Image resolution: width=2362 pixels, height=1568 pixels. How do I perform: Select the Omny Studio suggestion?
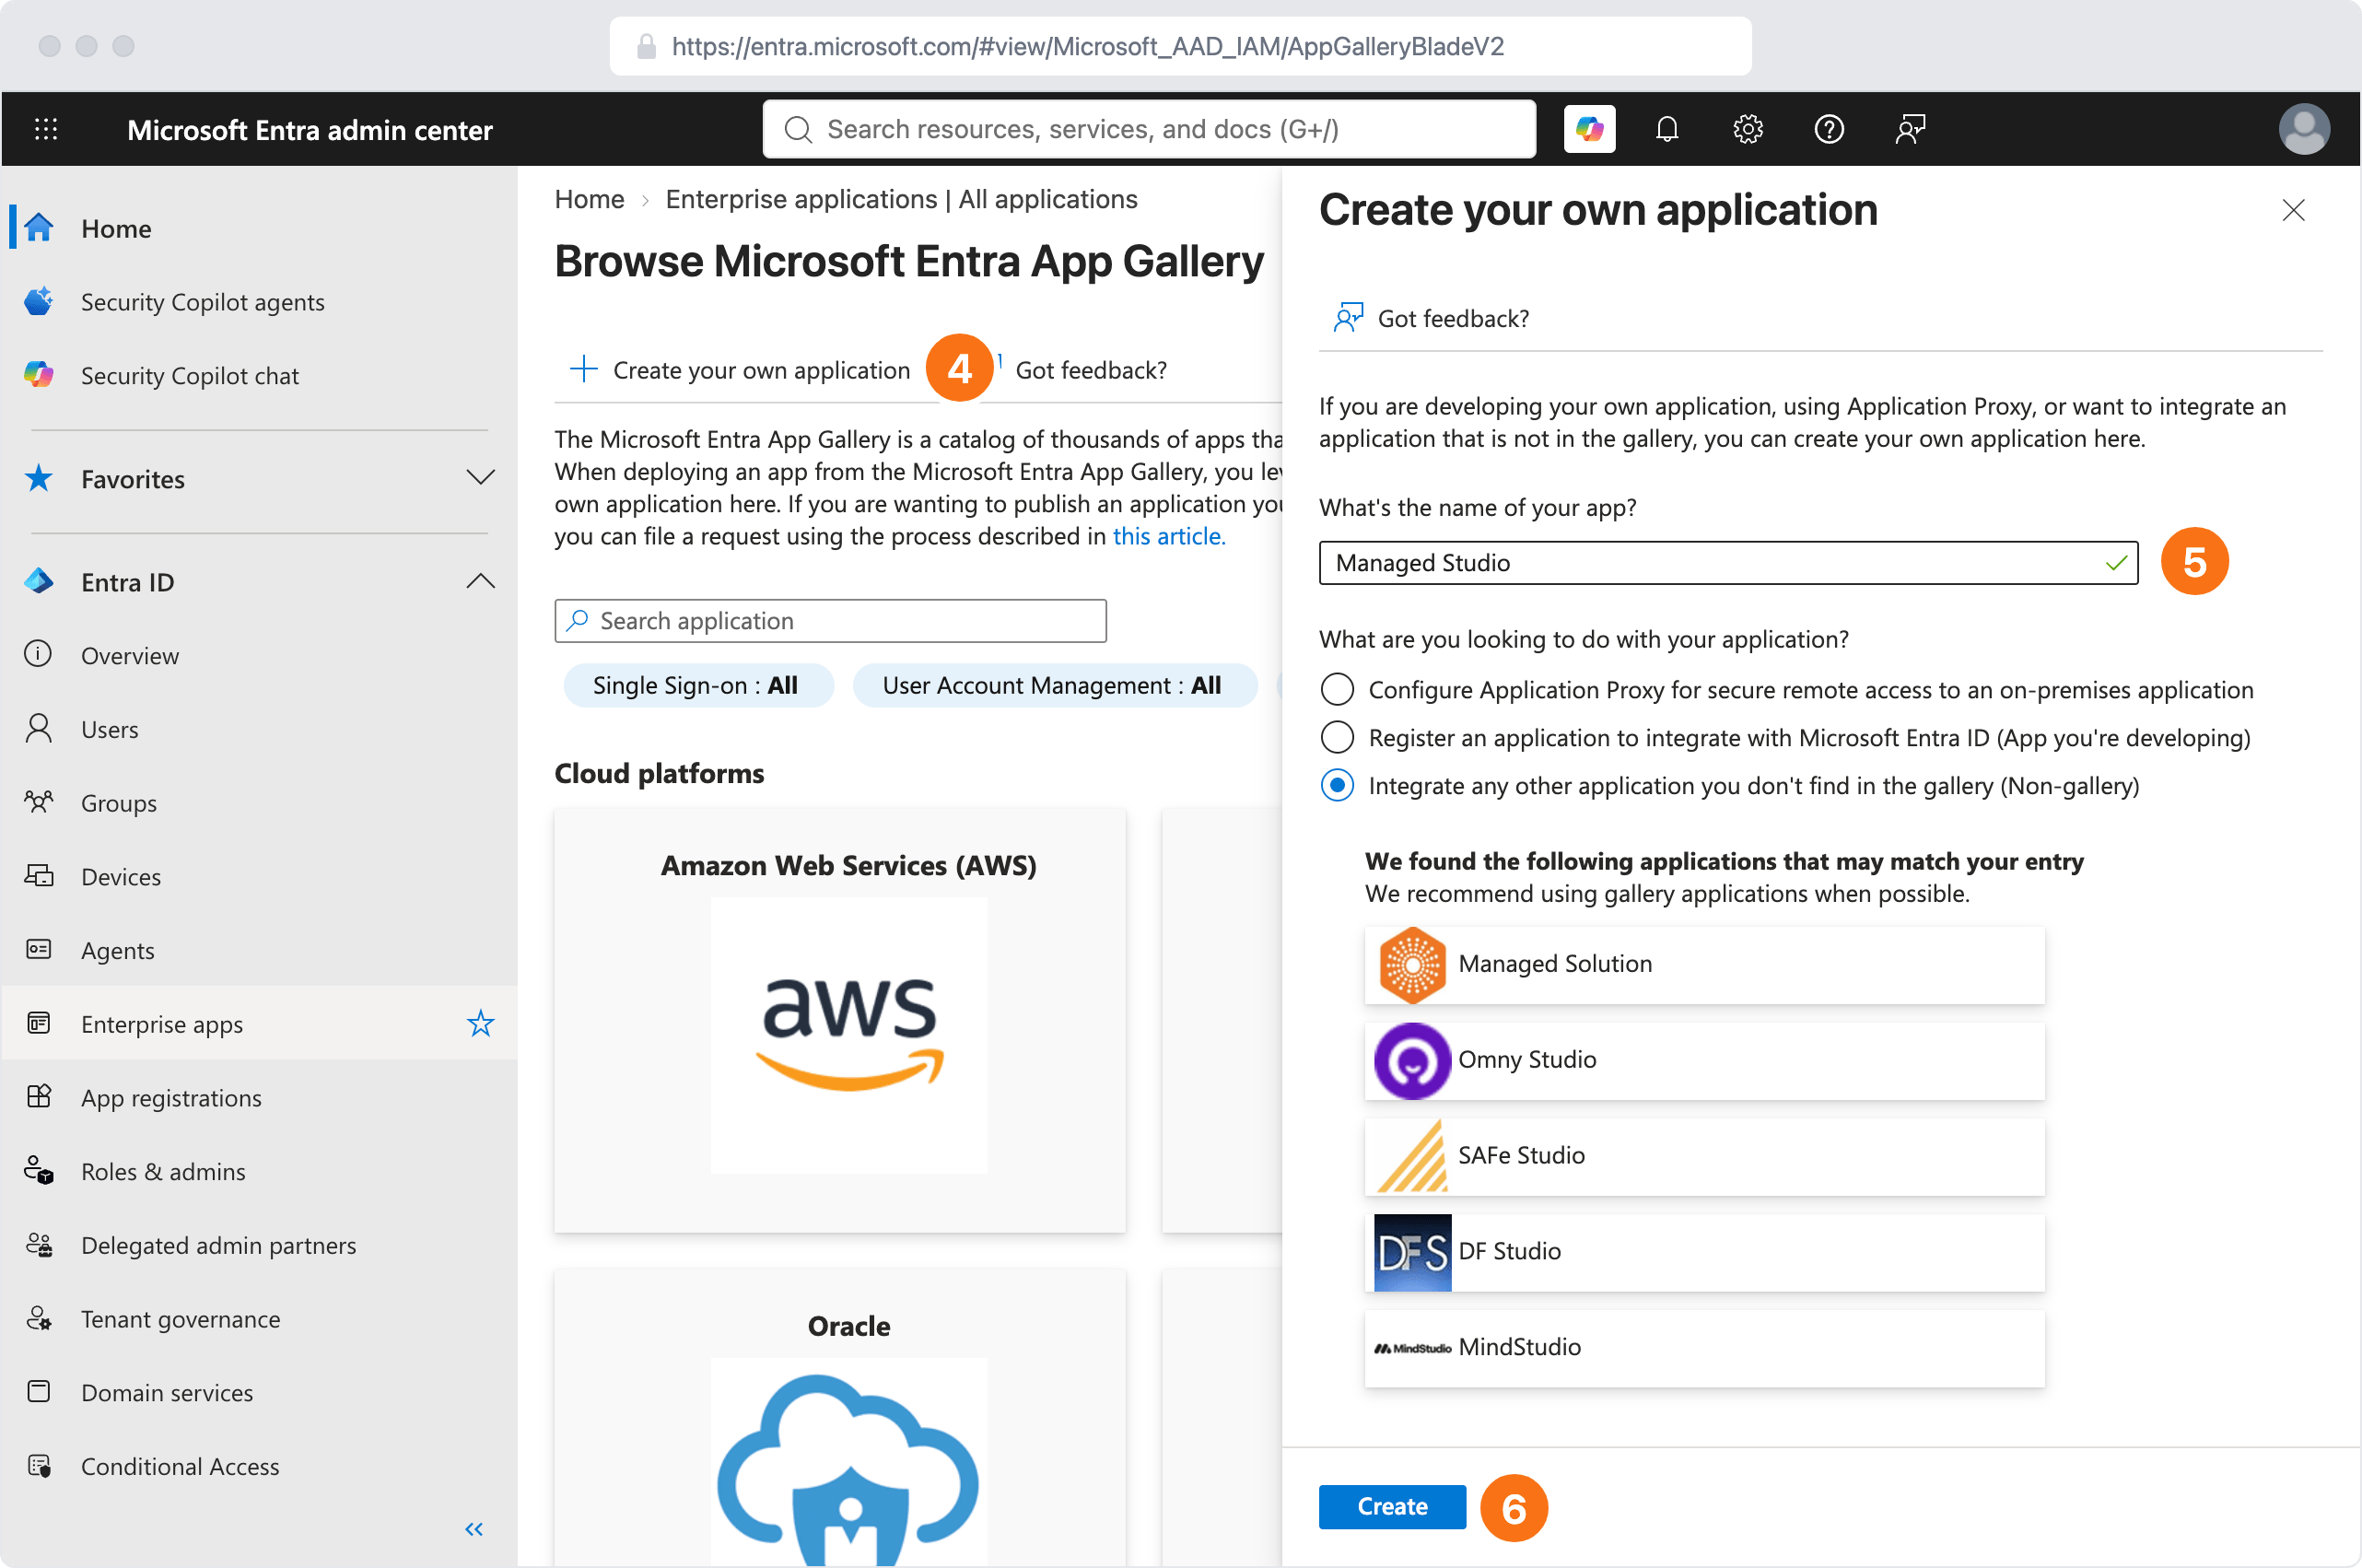[x=1704, y=1059]
